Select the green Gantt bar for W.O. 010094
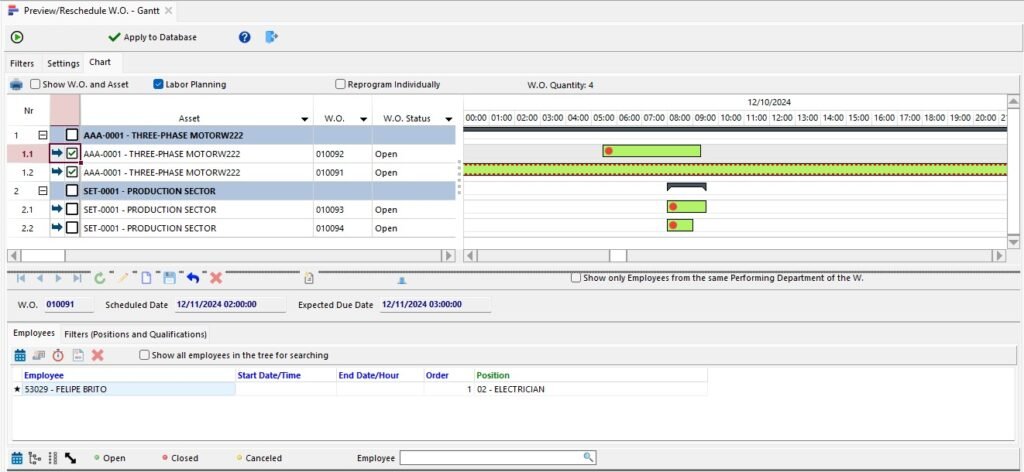 point(680,225)
